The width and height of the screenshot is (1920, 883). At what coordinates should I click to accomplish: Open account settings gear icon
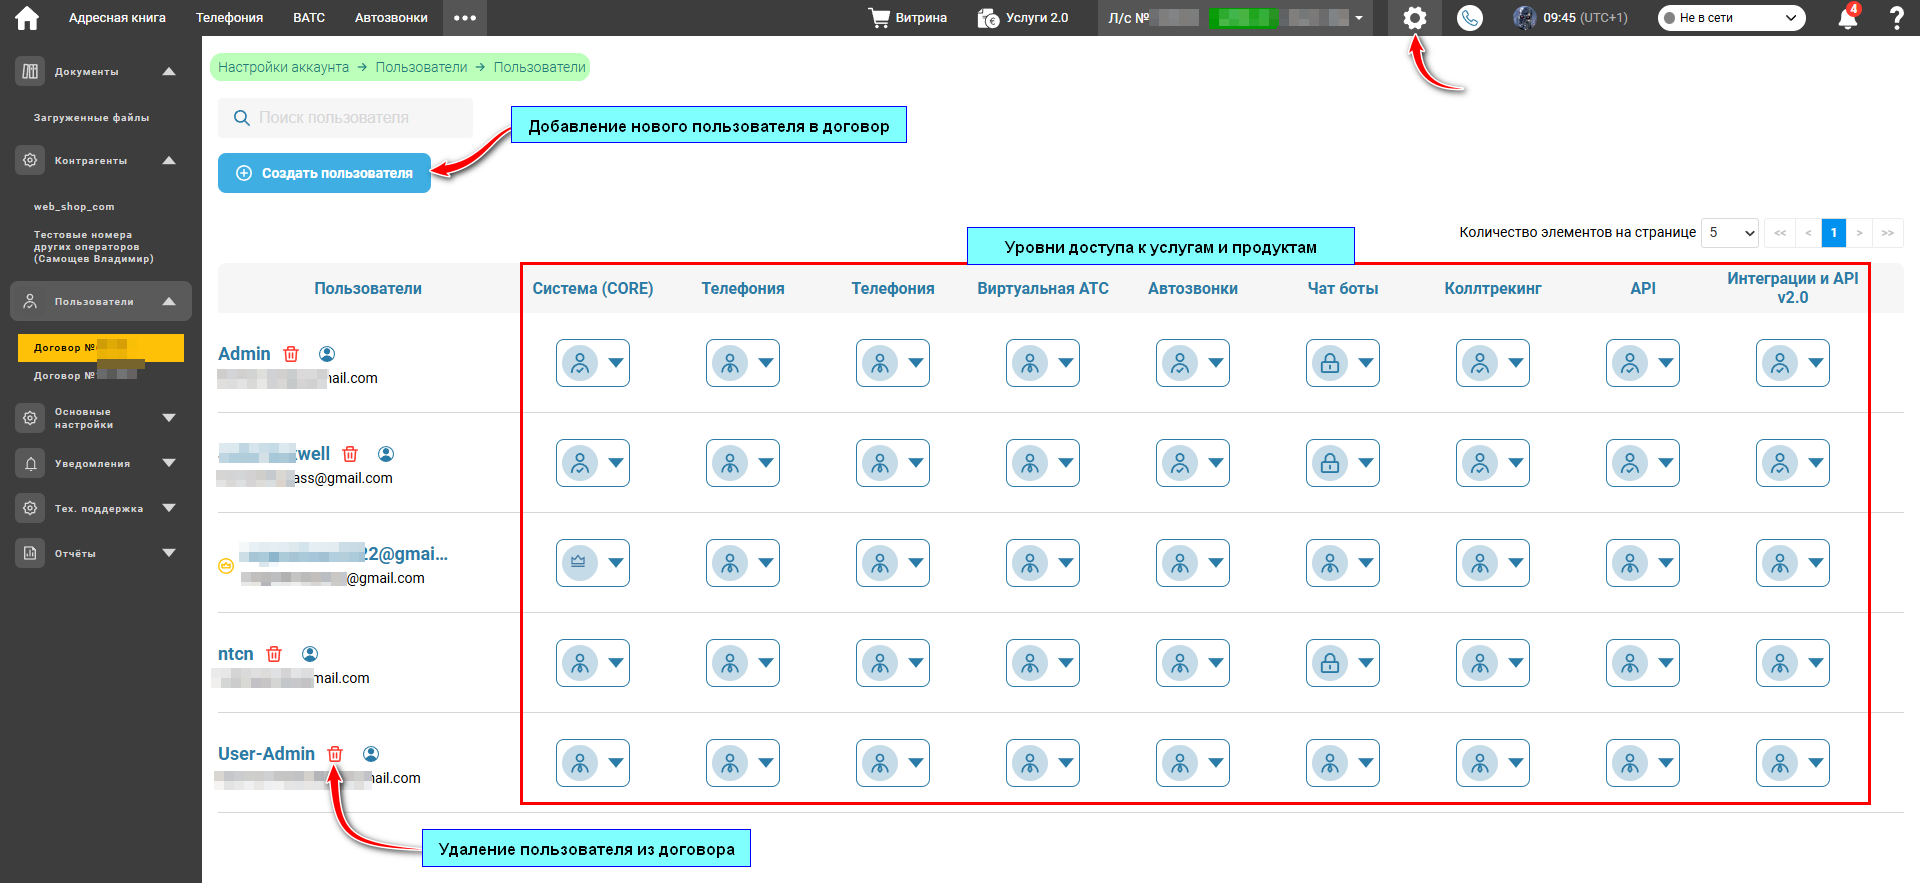pos(1414,18)
